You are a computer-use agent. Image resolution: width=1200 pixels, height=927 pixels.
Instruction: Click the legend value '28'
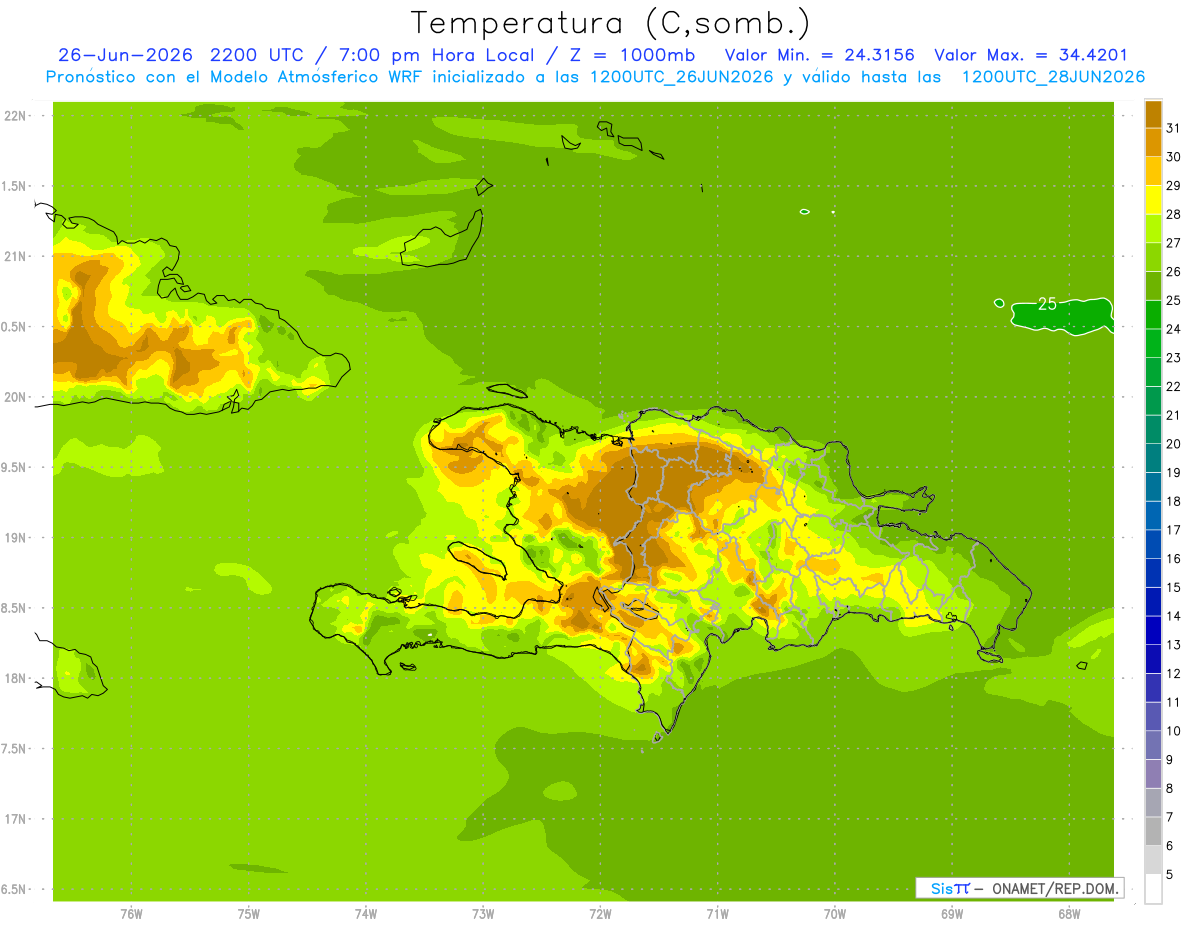[1173, 214]
